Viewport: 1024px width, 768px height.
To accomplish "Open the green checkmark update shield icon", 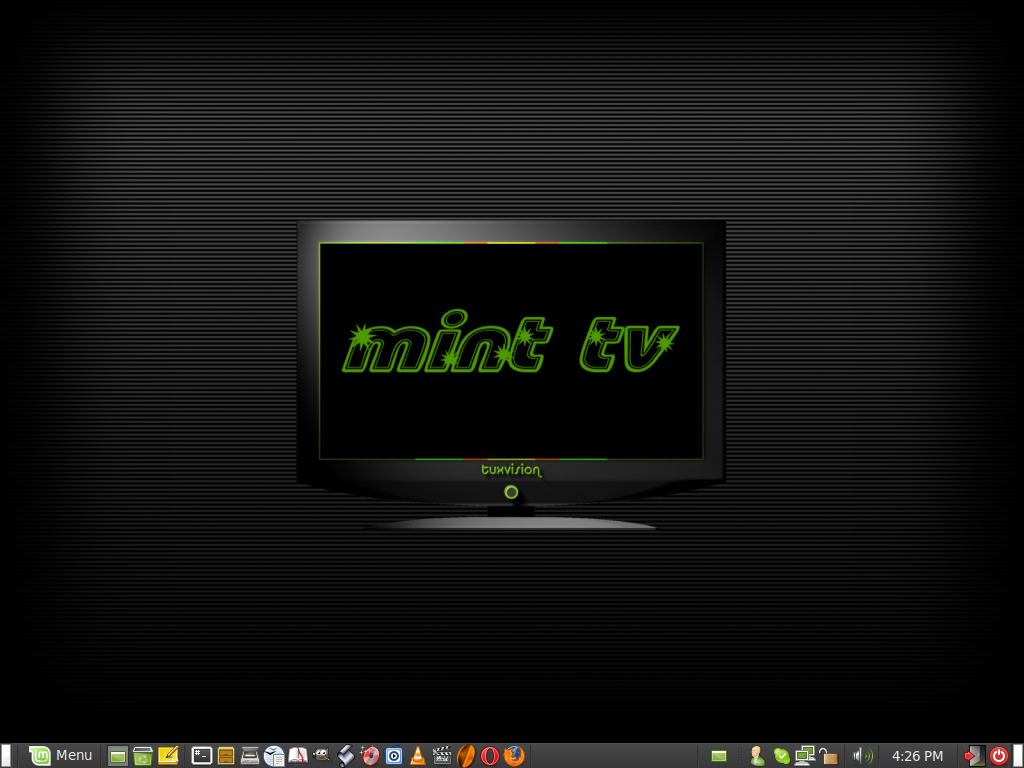I will point(782,756).
